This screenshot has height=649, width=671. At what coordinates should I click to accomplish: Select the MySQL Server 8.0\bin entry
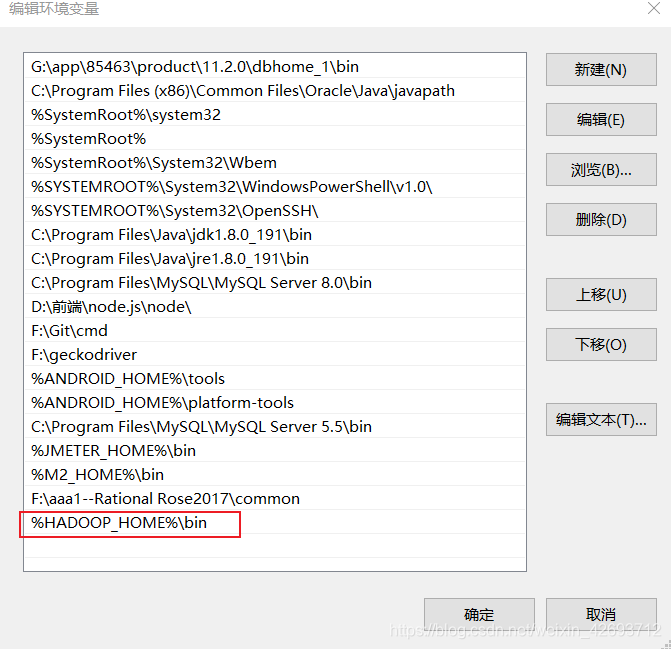tap(275, 282)
